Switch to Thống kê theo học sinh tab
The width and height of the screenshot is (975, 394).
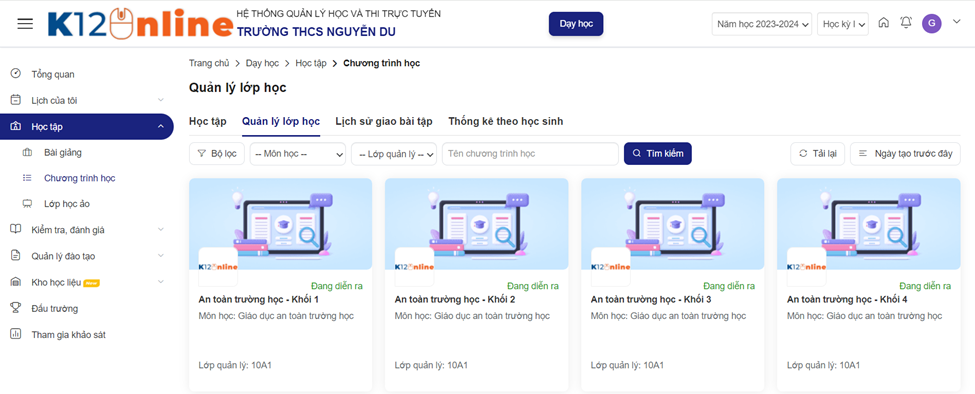(506, 122)
